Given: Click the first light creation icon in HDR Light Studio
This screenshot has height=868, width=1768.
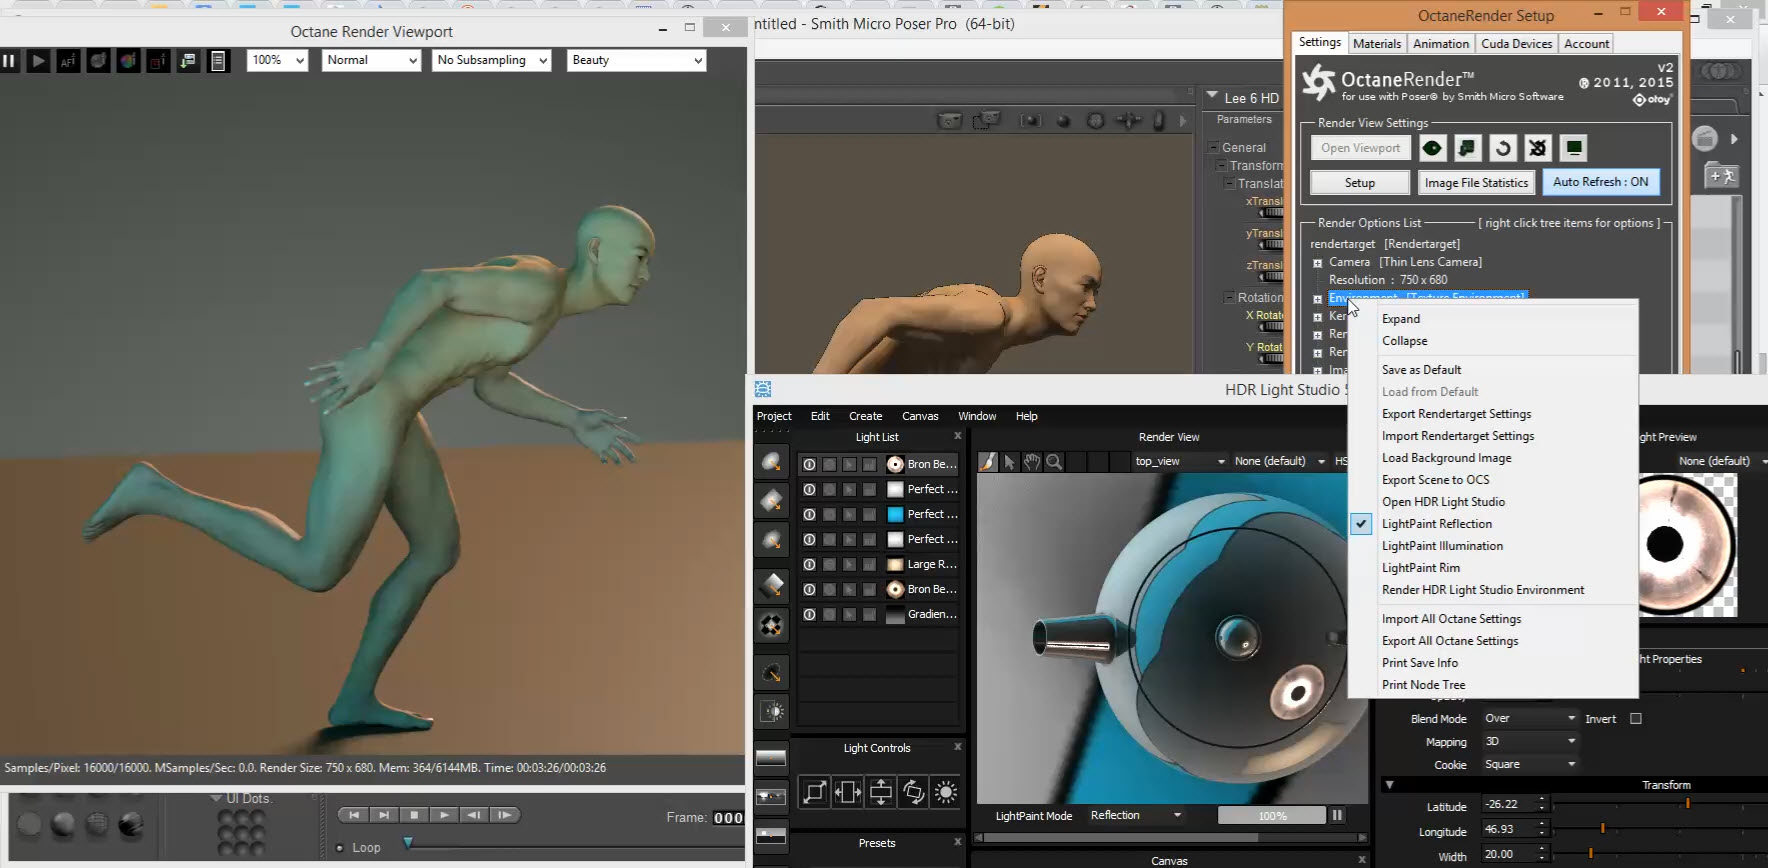Looking at the screenshot, I should 771,461.
